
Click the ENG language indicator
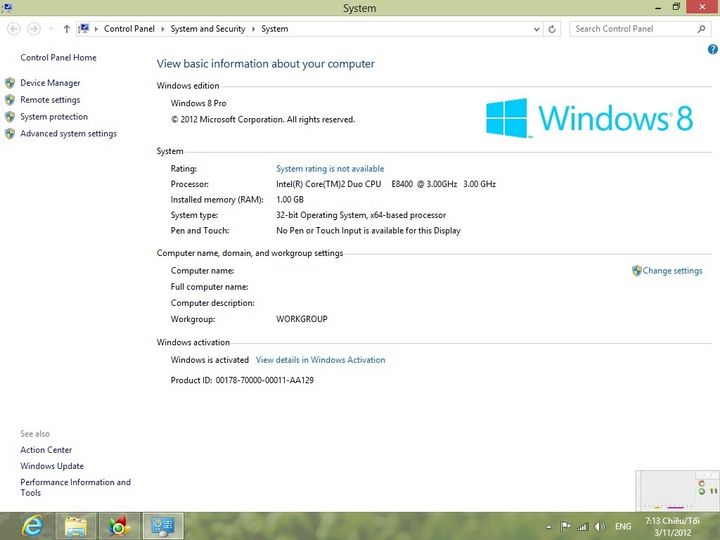(x=623, y=527)
